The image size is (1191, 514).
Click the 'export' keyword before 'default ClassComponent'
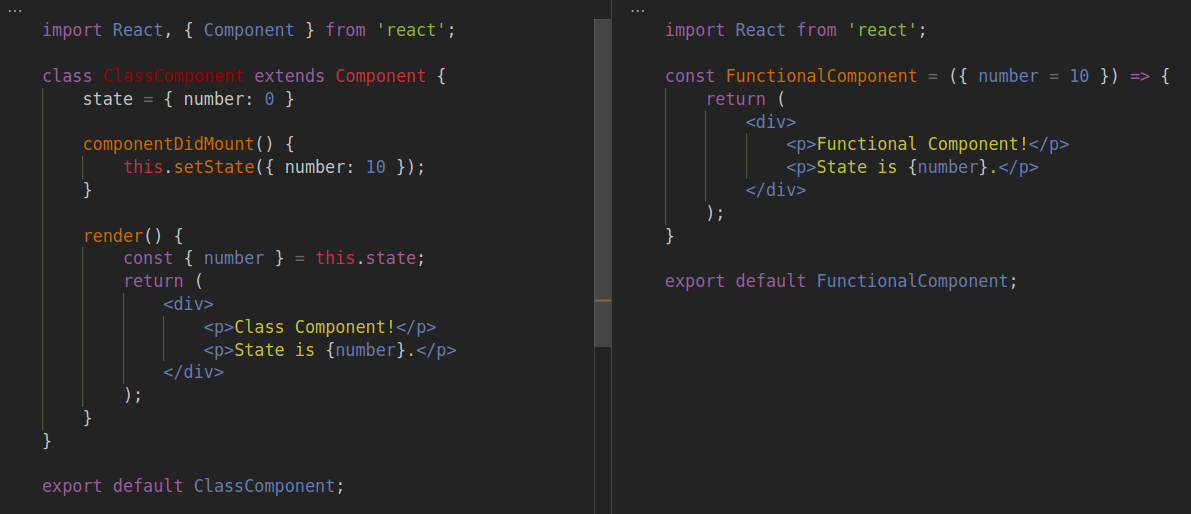(x=73, y=486)
